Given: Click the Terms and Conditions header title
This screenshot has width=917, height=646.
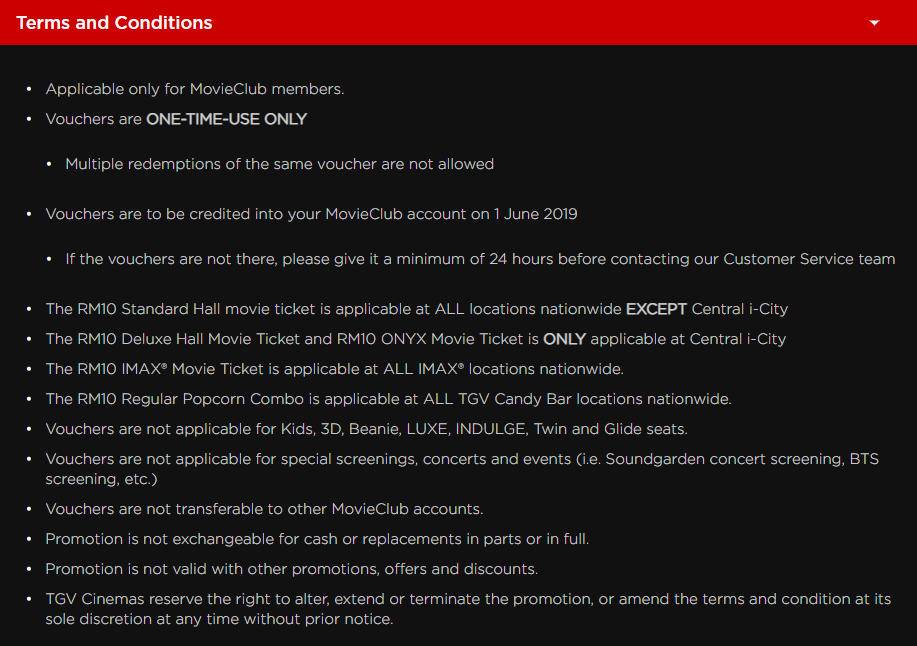Looking at the screenshot, I should (114, 22).
